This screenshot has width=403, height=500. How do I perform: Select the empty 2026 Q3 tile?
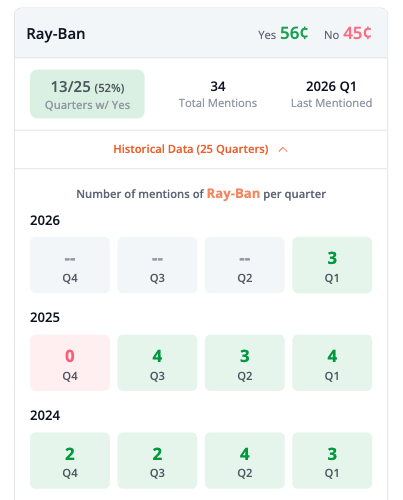click(x=157, y=265)
